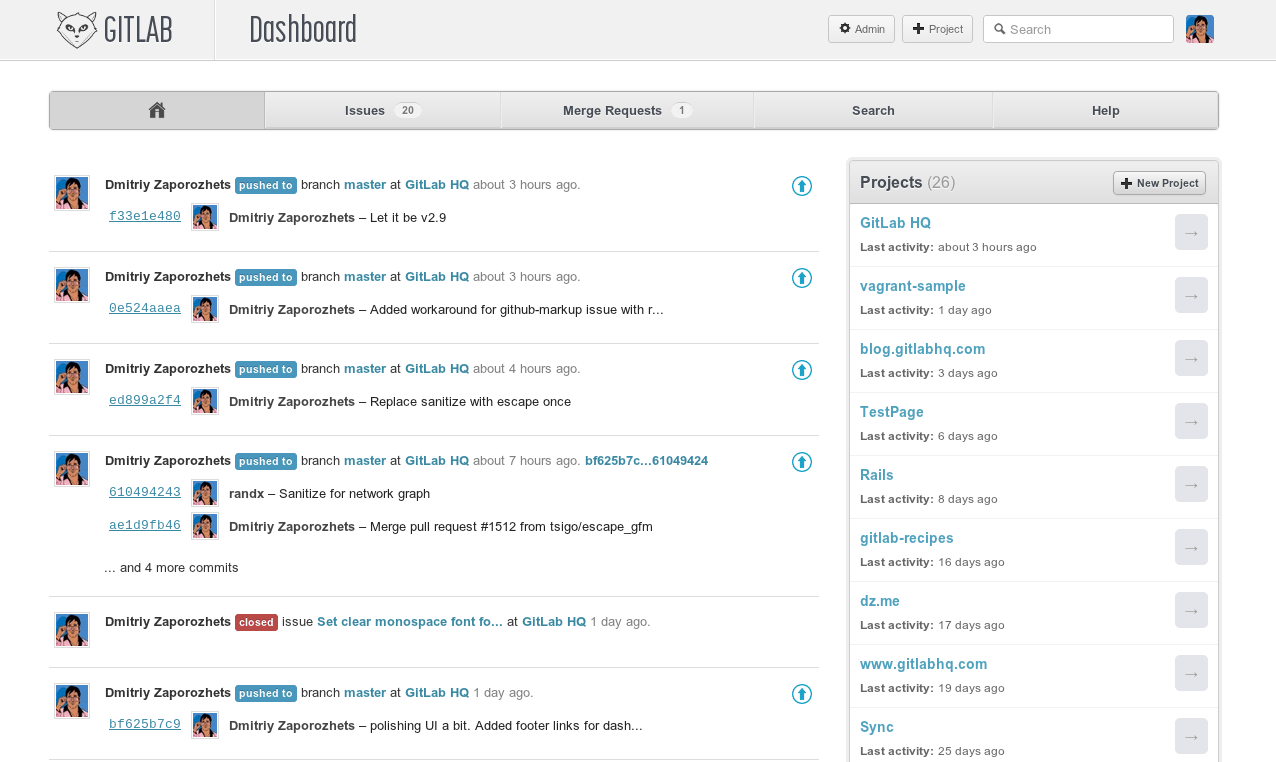Open the home tab with house icon
Image resolution: width=1276 pixels, height=762 pixels.
(157, 110)
